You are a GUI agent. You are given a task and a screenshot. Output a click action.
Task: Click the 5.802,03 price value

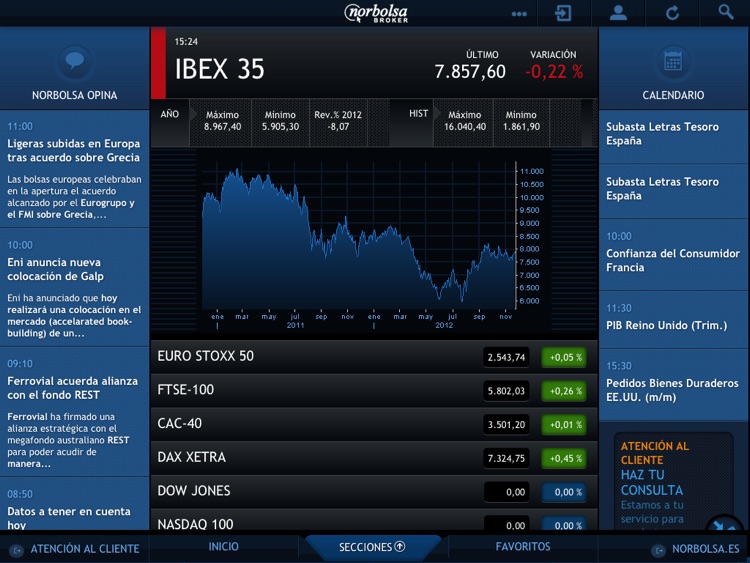click(x=506, y=391)
